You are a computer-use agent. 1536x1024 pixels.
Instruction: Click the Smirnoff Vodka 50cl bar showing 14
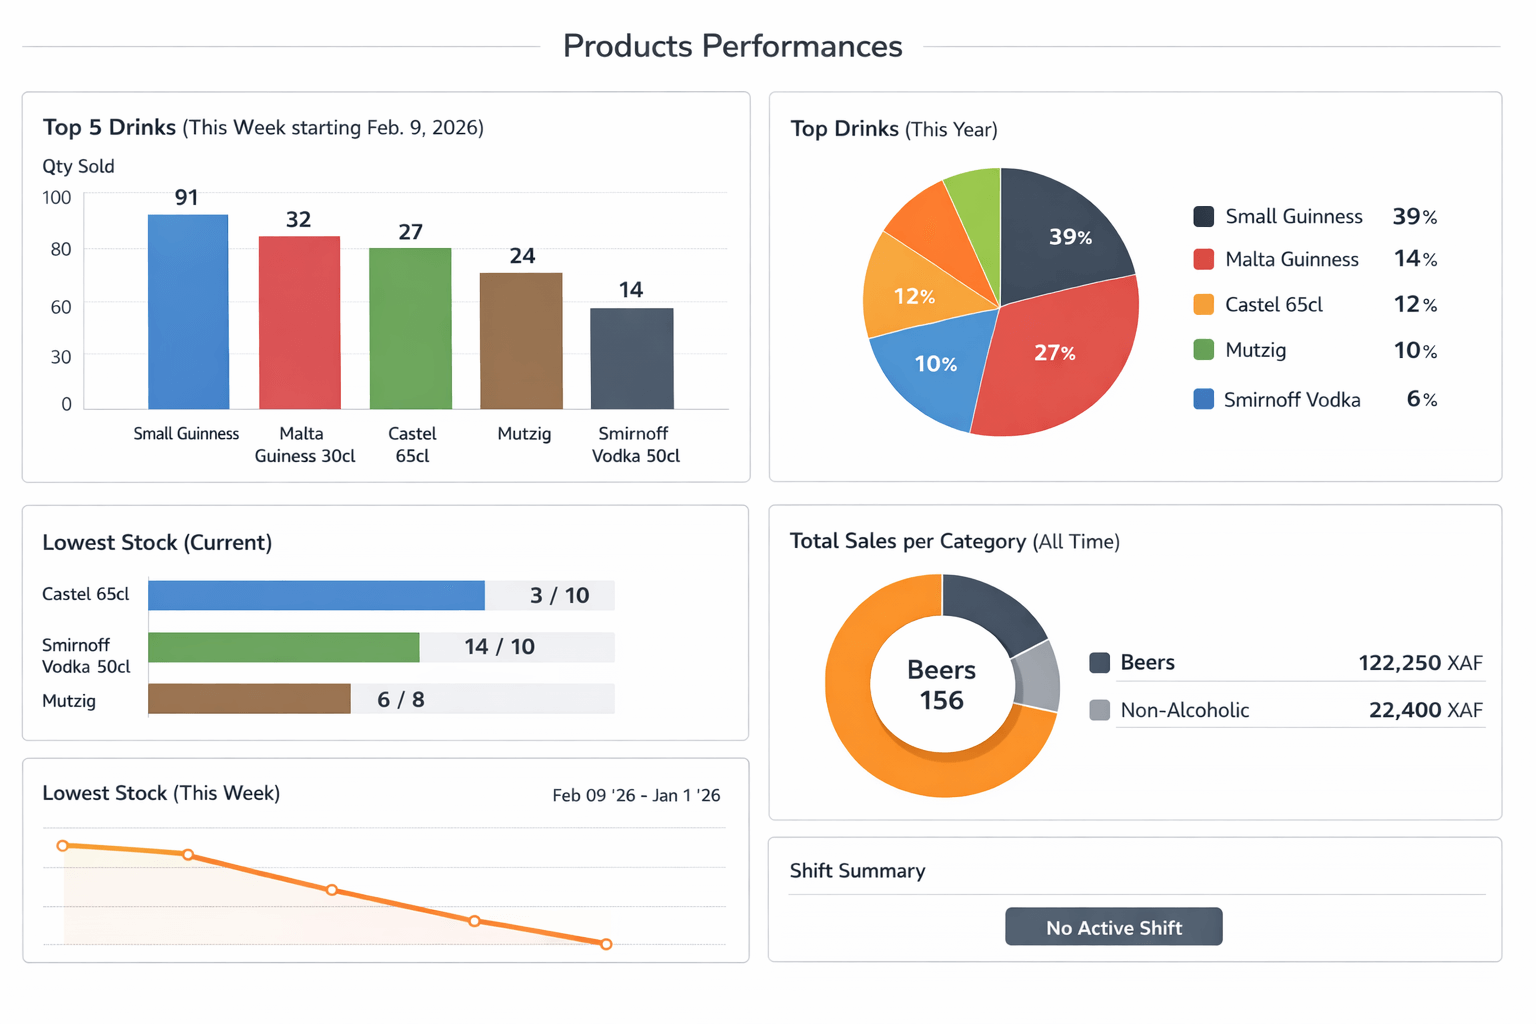tap(632, 360)
